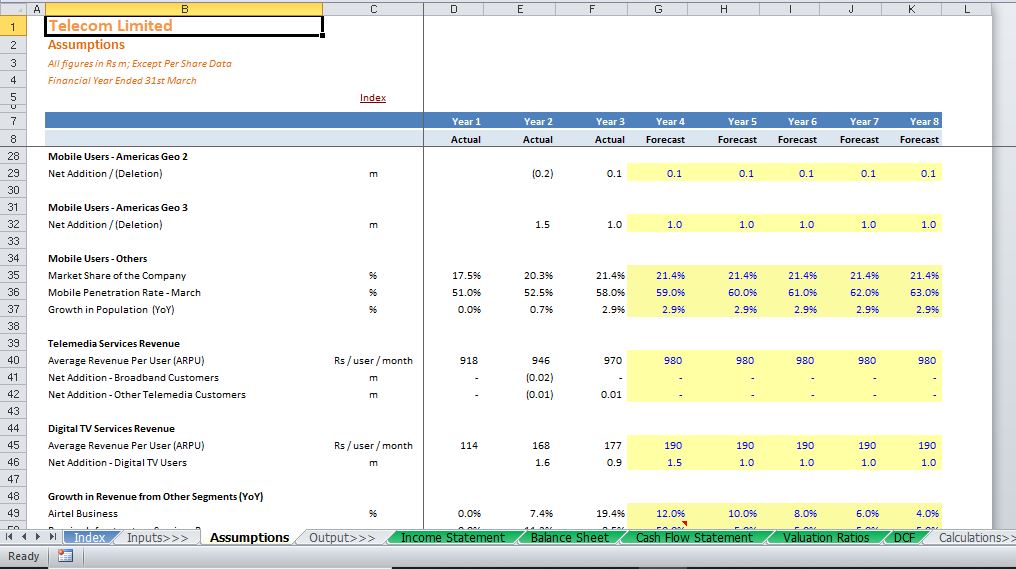Select Year 1 Telemedia ARPU cell 918
The image size is (1016, 569).
454,361
